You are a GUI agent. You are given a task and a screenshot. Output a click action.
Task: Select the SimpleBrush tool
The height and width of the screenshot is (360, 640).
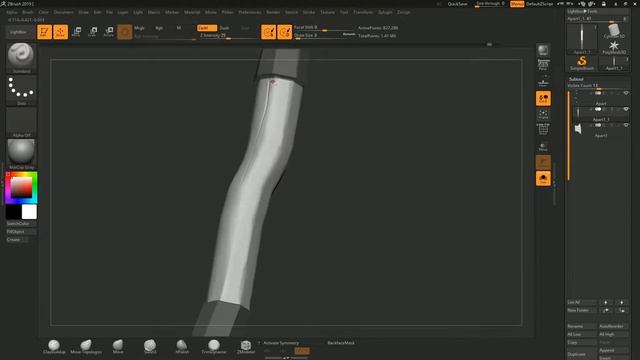tap(582, 63)
